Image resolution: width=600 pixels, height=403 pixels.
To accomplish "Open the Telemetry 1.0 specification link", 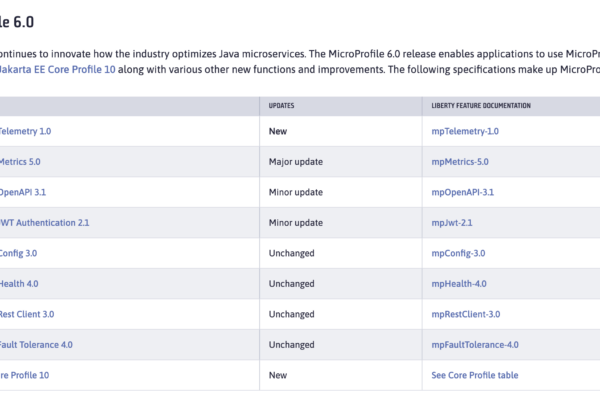I will [25, 131].
